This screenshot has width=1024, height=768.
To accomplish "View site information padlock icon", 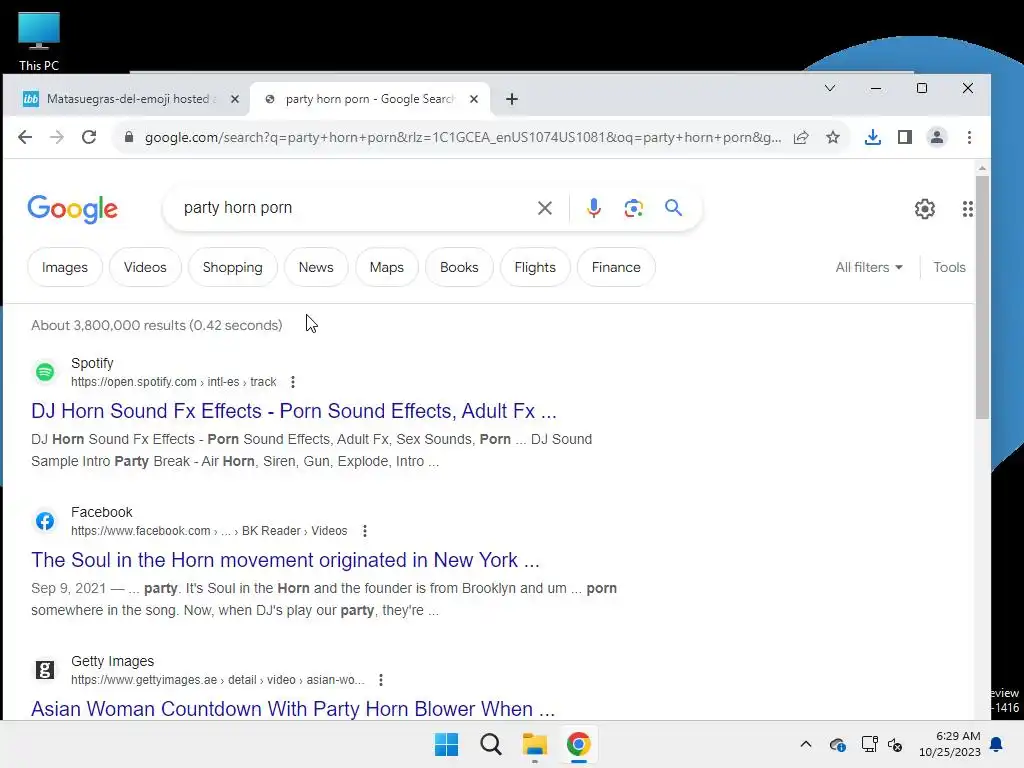I will [129, 137].
